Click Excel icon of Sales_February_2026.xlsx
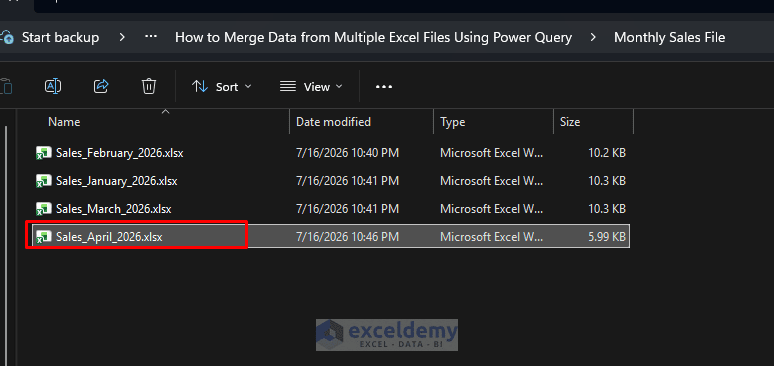774x366 pixels. (x=43, y=153)
